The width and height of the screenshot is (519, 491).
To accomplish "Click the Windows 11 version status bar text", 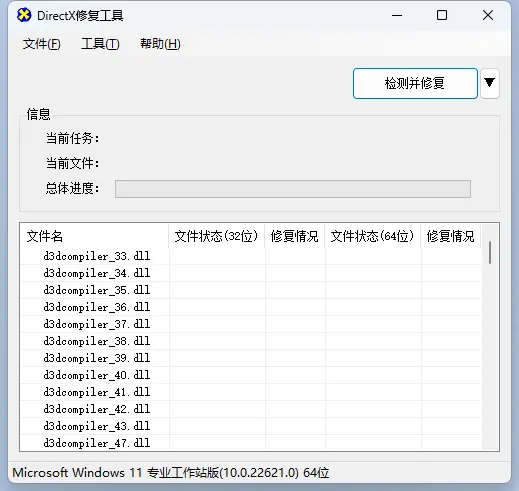I will tap(171, 473).
